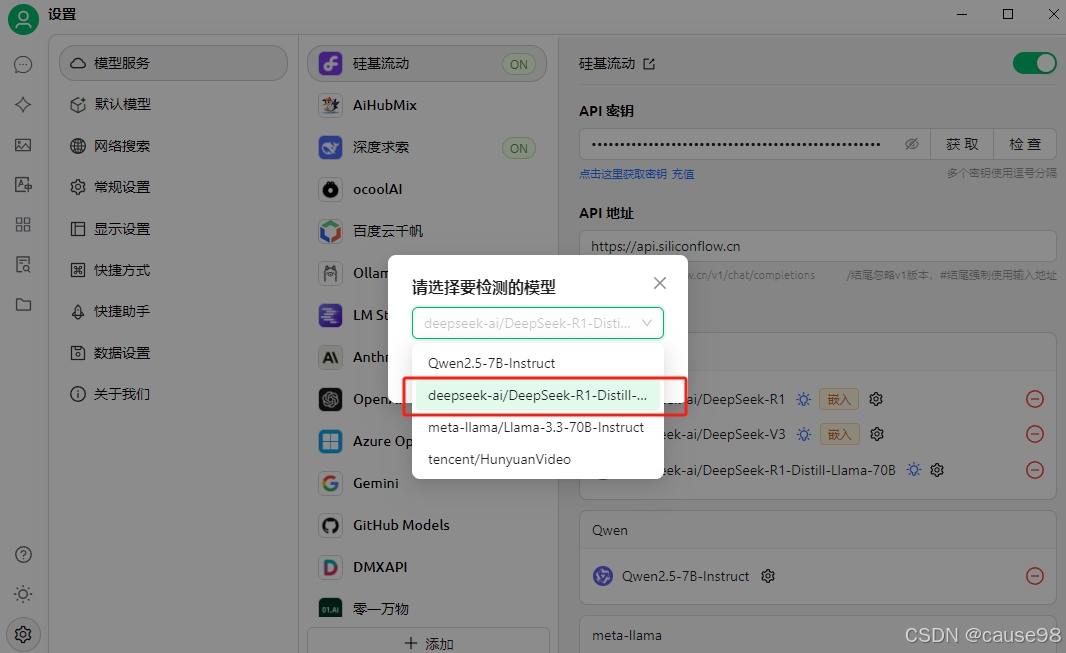The image size is (1066, 653).
Task: Open 网络搜索 settings section
Action: [173, 146]
